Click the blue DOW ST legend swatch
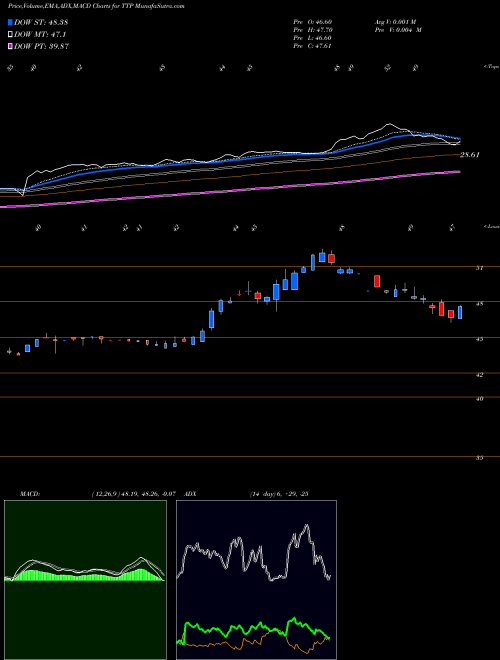The image size is (500, 660). [11, 22]
